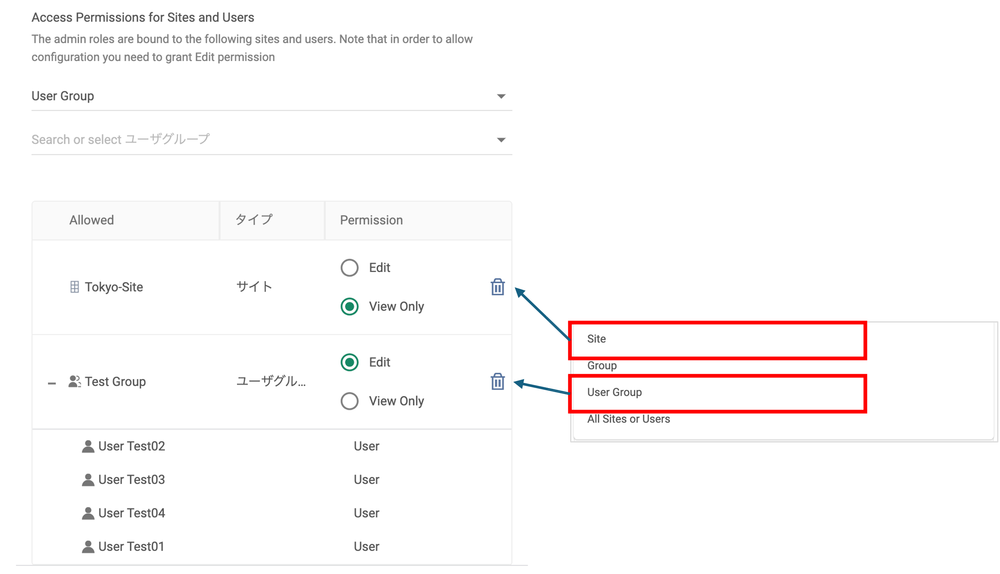Collapse the Test Group member list
Image resolution: width=1000 pixels, height=574 pixels.
point(52,383)
